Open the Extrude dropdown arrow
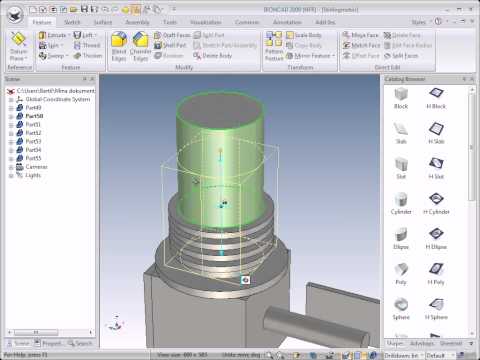 coord(69,35)
